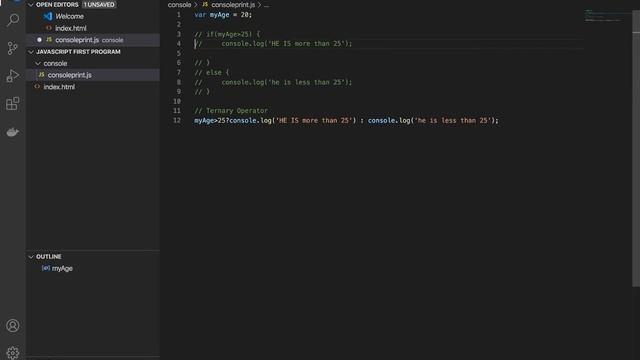This screenshot has width=640, height=360.
Task: Open the Manage gear icon
Action: coord(13,353)
